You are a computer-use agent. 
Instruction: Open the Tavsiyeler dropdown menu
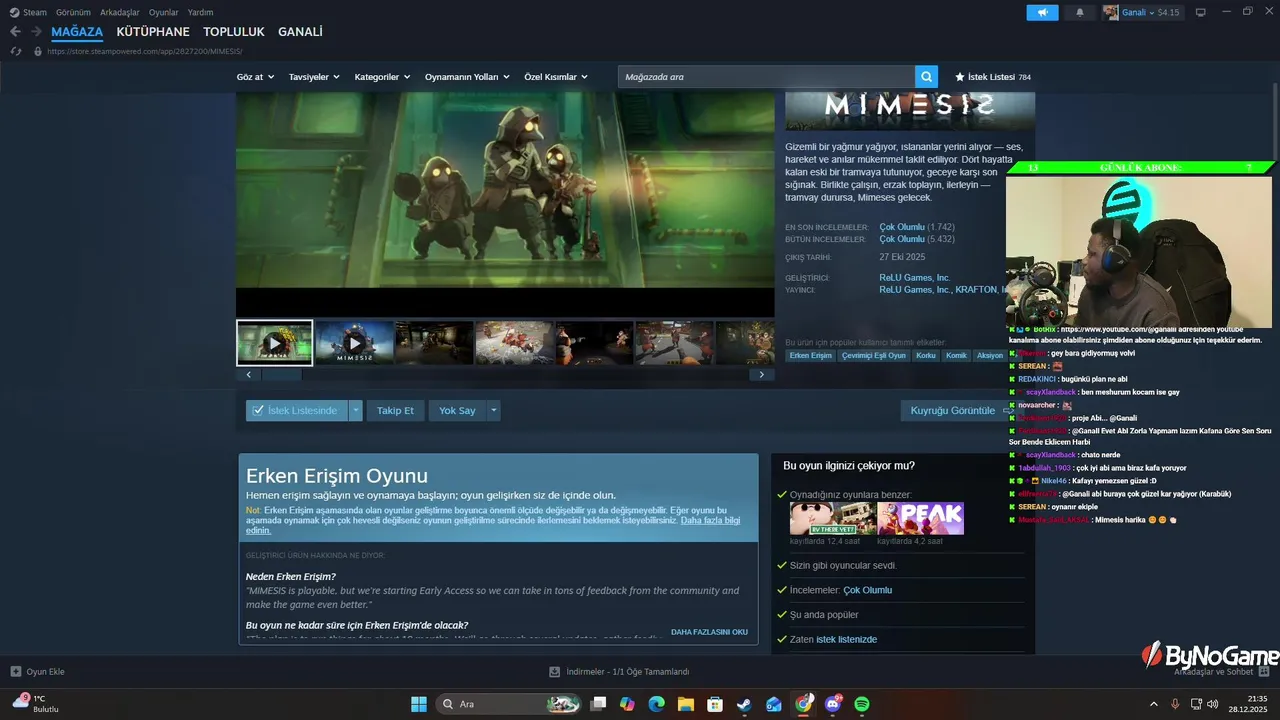click(x=314, y=77)
